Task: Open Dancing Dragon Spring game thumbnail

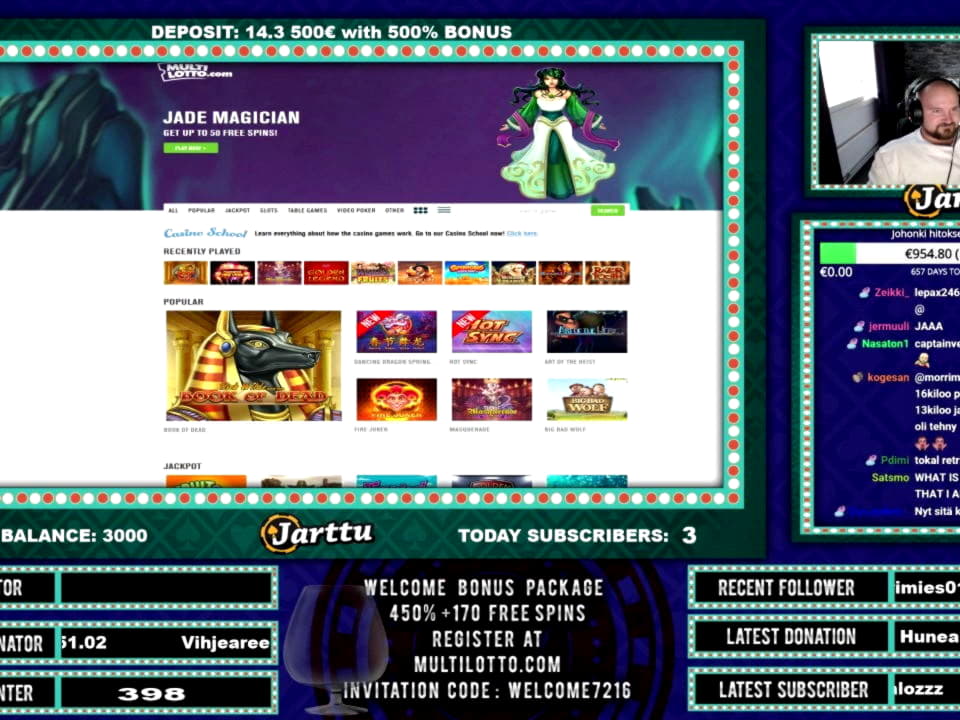Action: click(397, 332)
